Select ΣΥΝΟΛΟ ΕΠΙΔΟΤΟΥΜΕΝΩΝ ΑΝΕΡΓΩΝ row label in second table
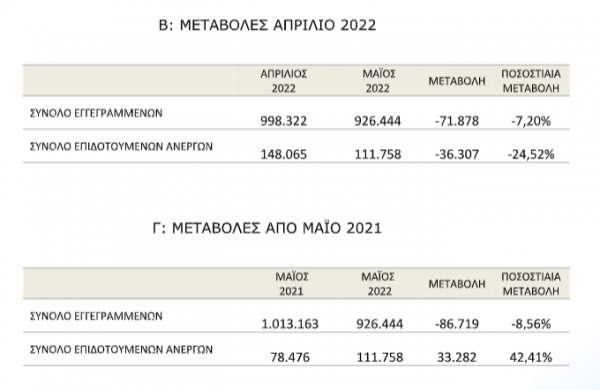Viewport: 600px width, 390px height. [x=121, y=349]
